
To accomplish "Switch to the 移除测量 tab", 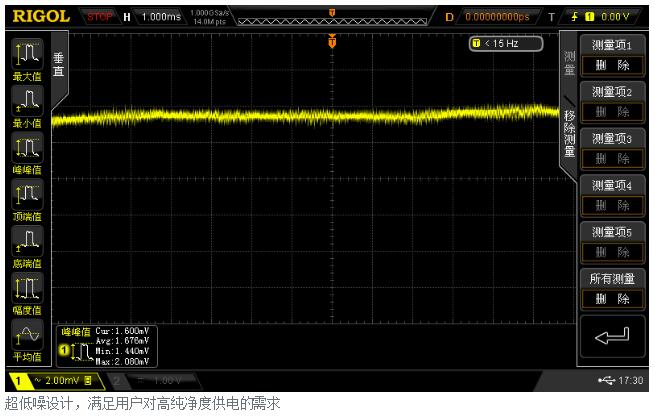I will click(569, 131).
